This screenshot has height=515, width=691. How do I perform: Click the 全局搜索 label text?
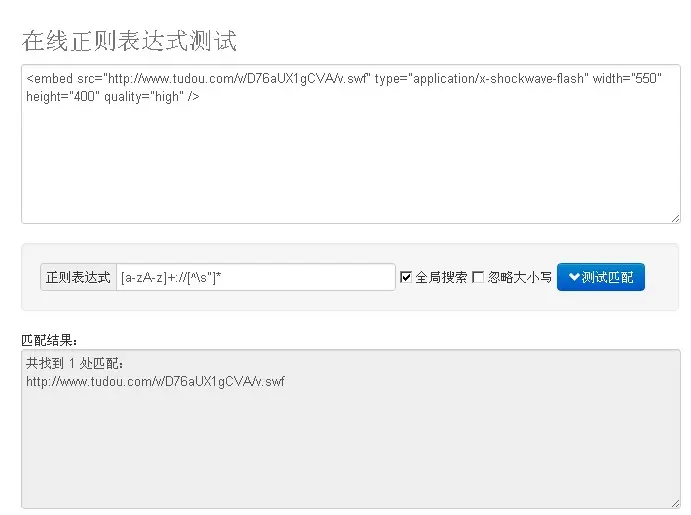pos(441,277)
